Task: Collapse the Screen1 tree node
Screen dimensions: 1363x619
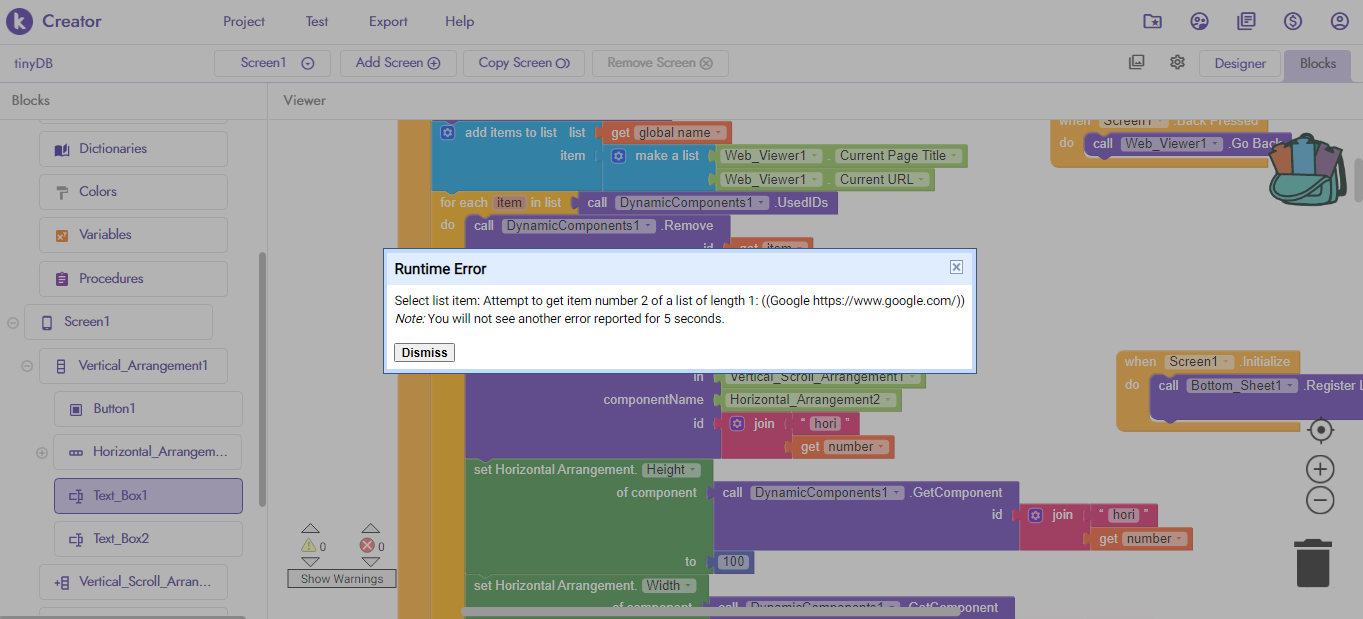Action: [x=13, y=322]
